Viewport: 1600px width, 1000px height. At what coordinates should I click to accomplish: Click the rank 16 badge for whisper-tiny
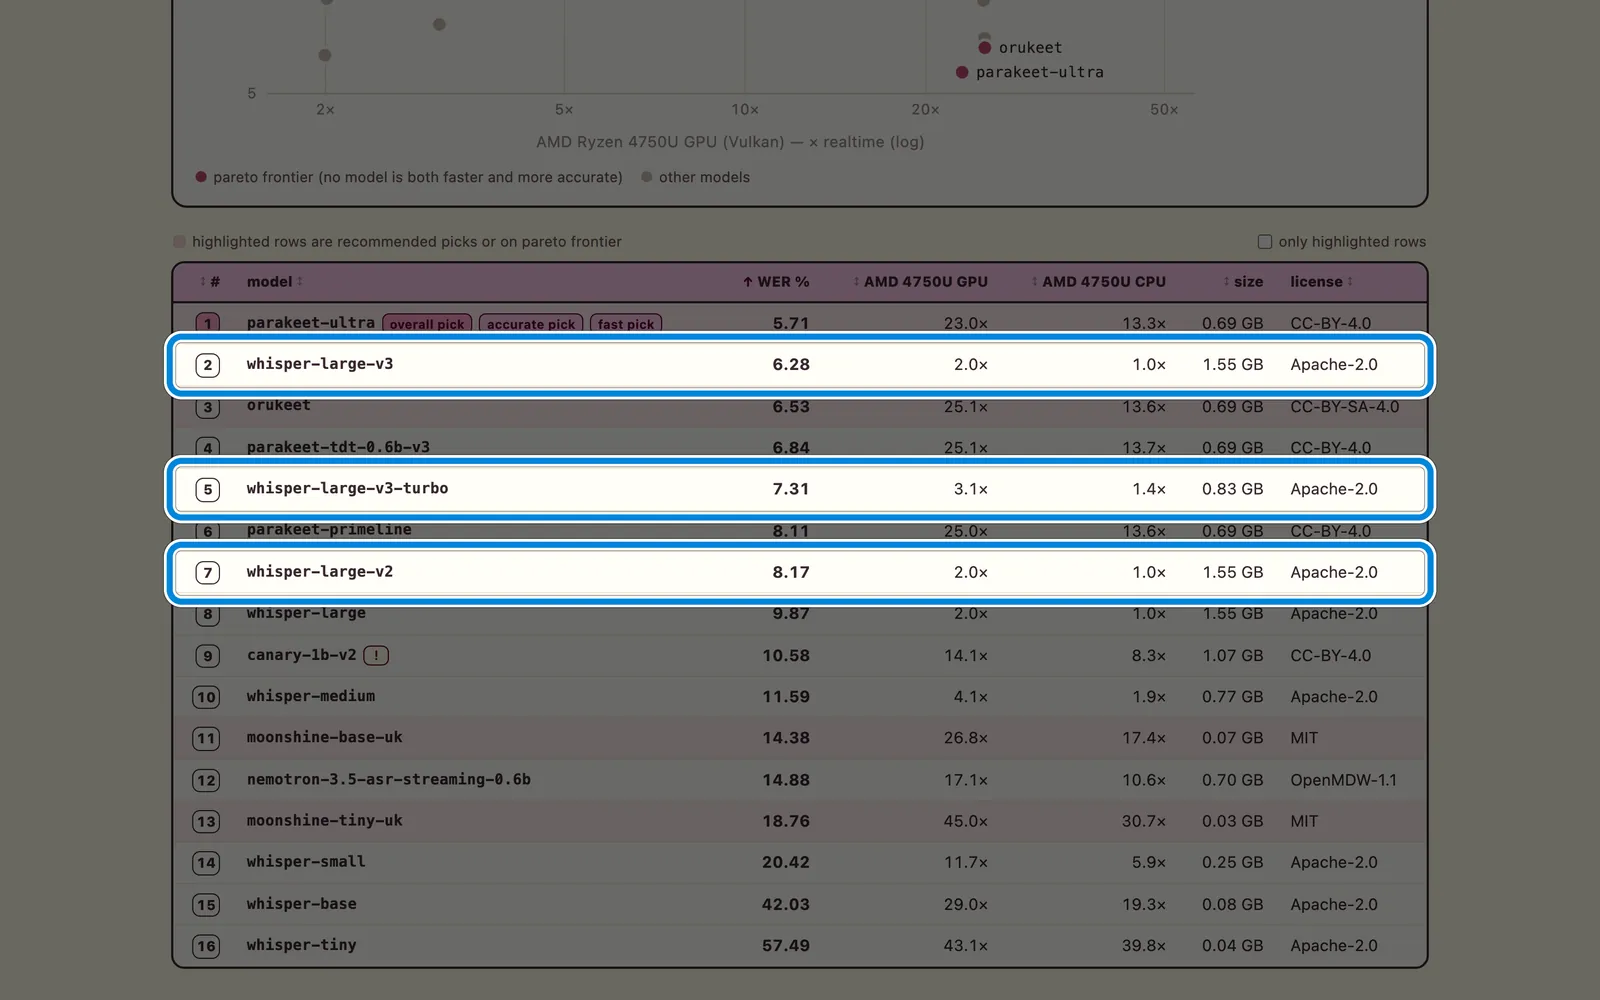(206, 946)
